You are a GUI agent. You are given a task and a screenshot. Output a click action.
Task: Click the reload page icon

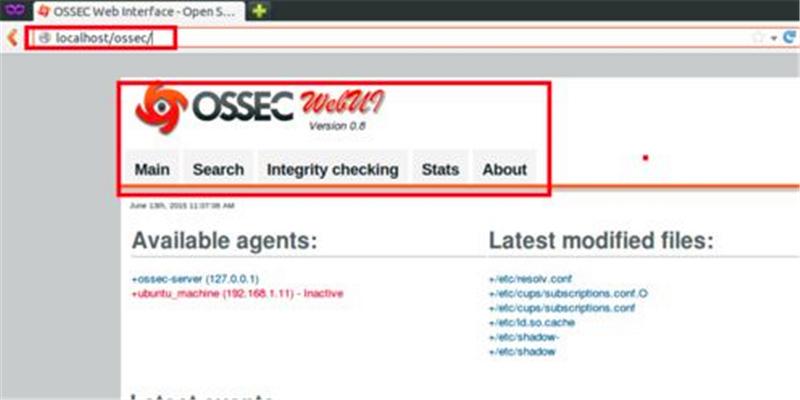789,37
